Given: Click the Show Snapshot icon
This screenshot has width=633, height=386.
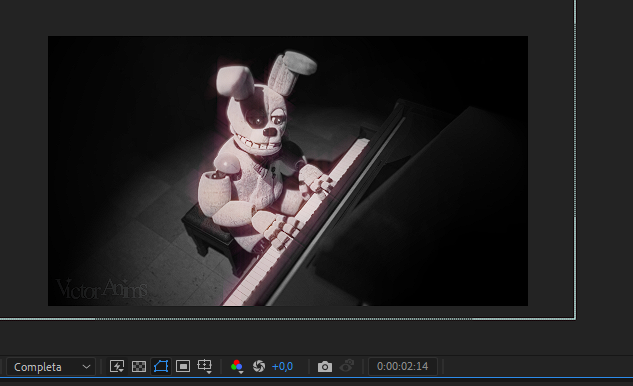Looking at the screenshot, I should click(347, 367).
